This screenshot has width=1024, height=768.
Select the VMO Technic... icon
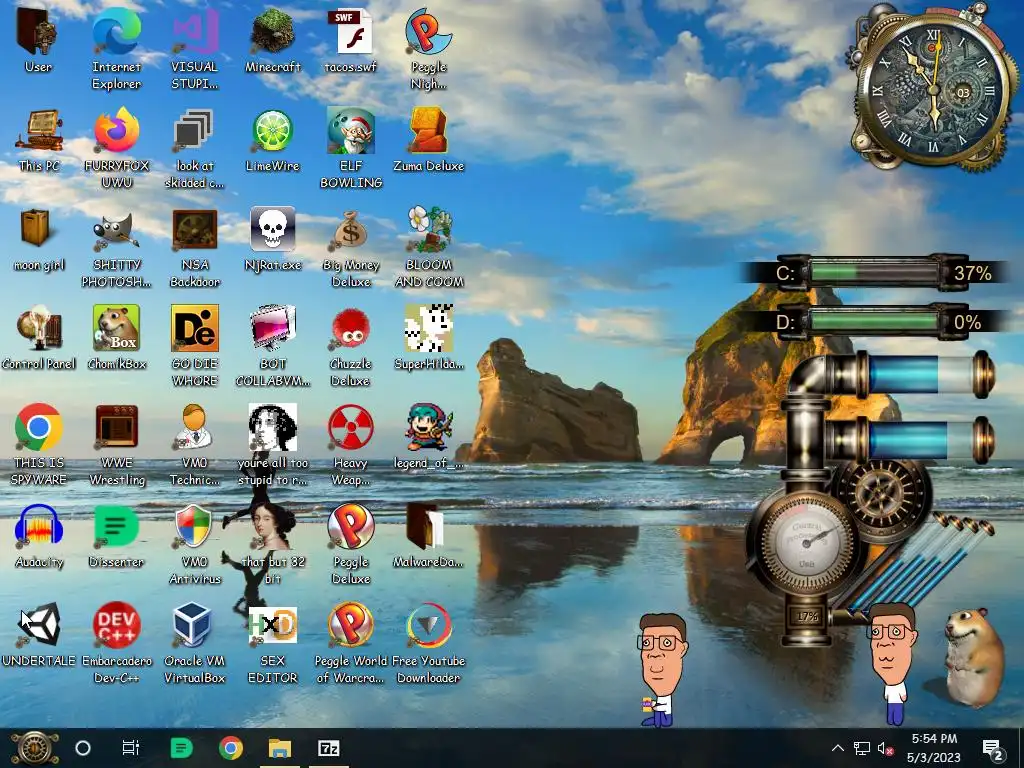[194, 428]
